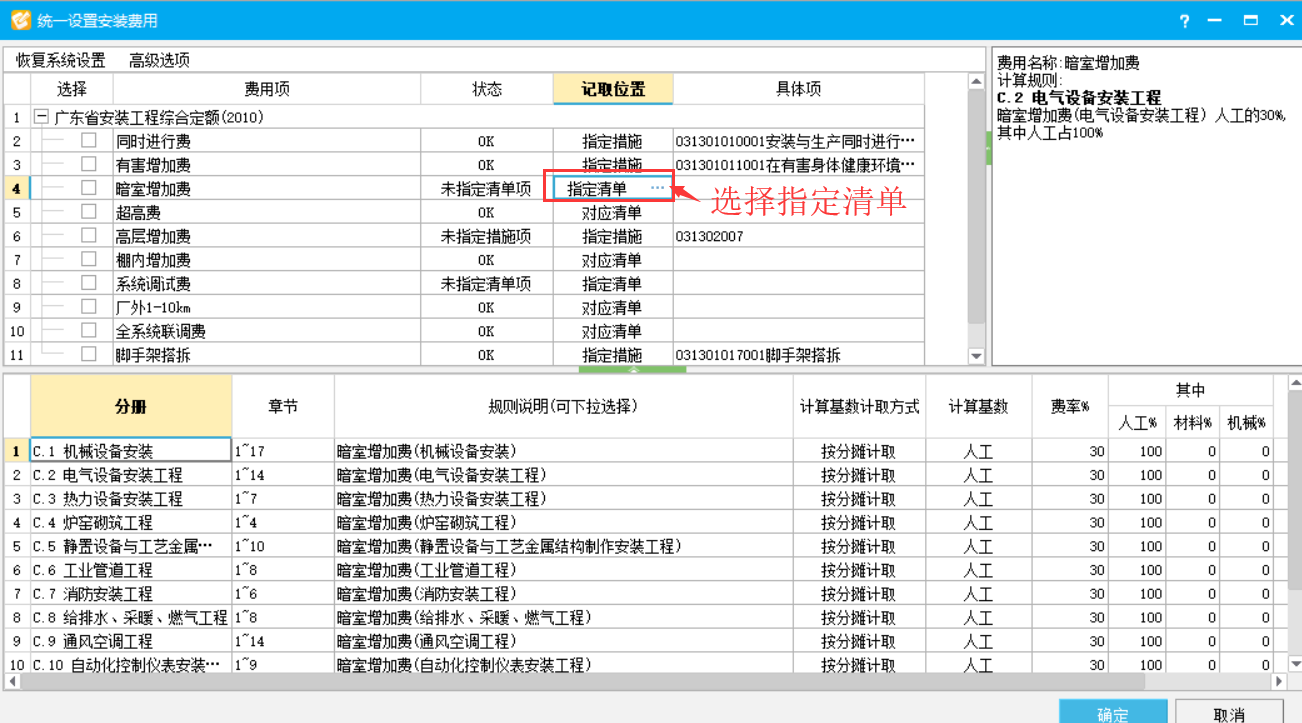Check the 棚内增加费 checkbox

[x=89, y=259]
